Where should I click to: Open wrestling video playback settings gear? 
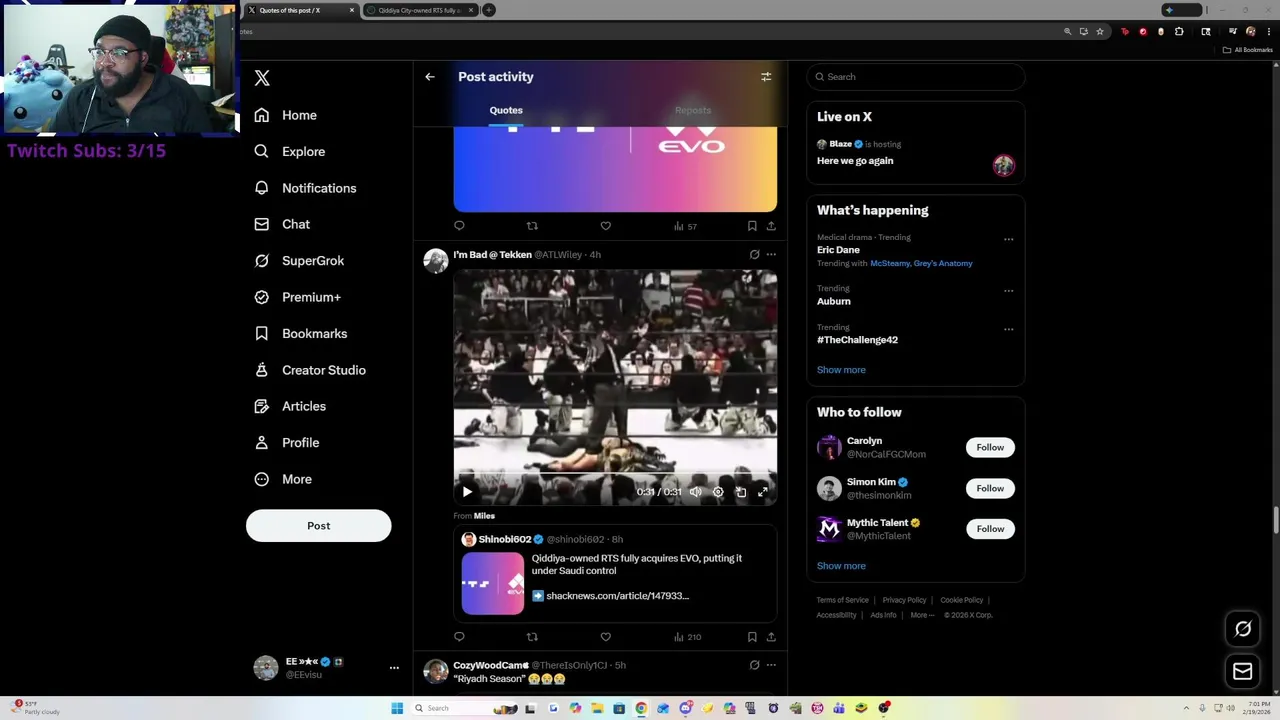click(718, 492)
